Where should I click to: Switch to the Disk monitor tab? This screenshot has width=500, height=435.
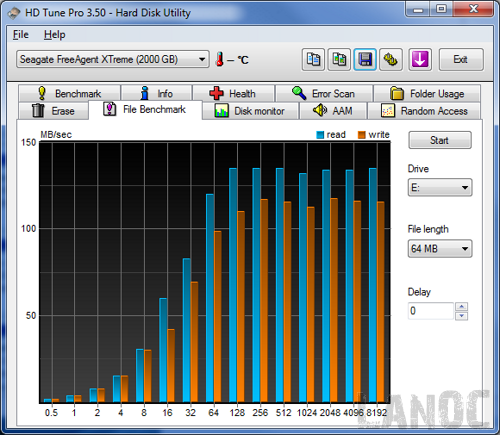click(x=250, y=111)
